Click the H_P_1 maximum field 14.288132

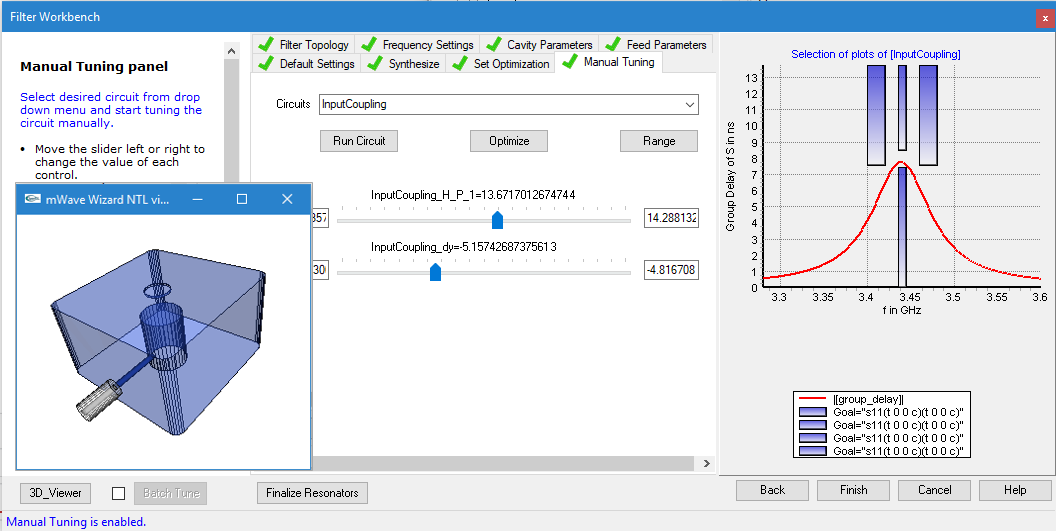pos(671,218)
